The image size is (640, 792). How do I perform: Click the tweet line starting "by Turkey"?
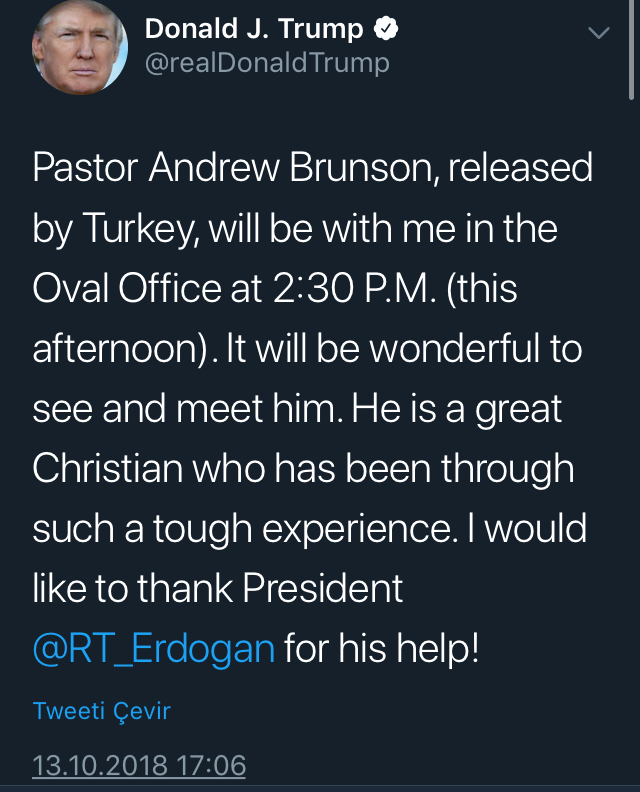294,228
